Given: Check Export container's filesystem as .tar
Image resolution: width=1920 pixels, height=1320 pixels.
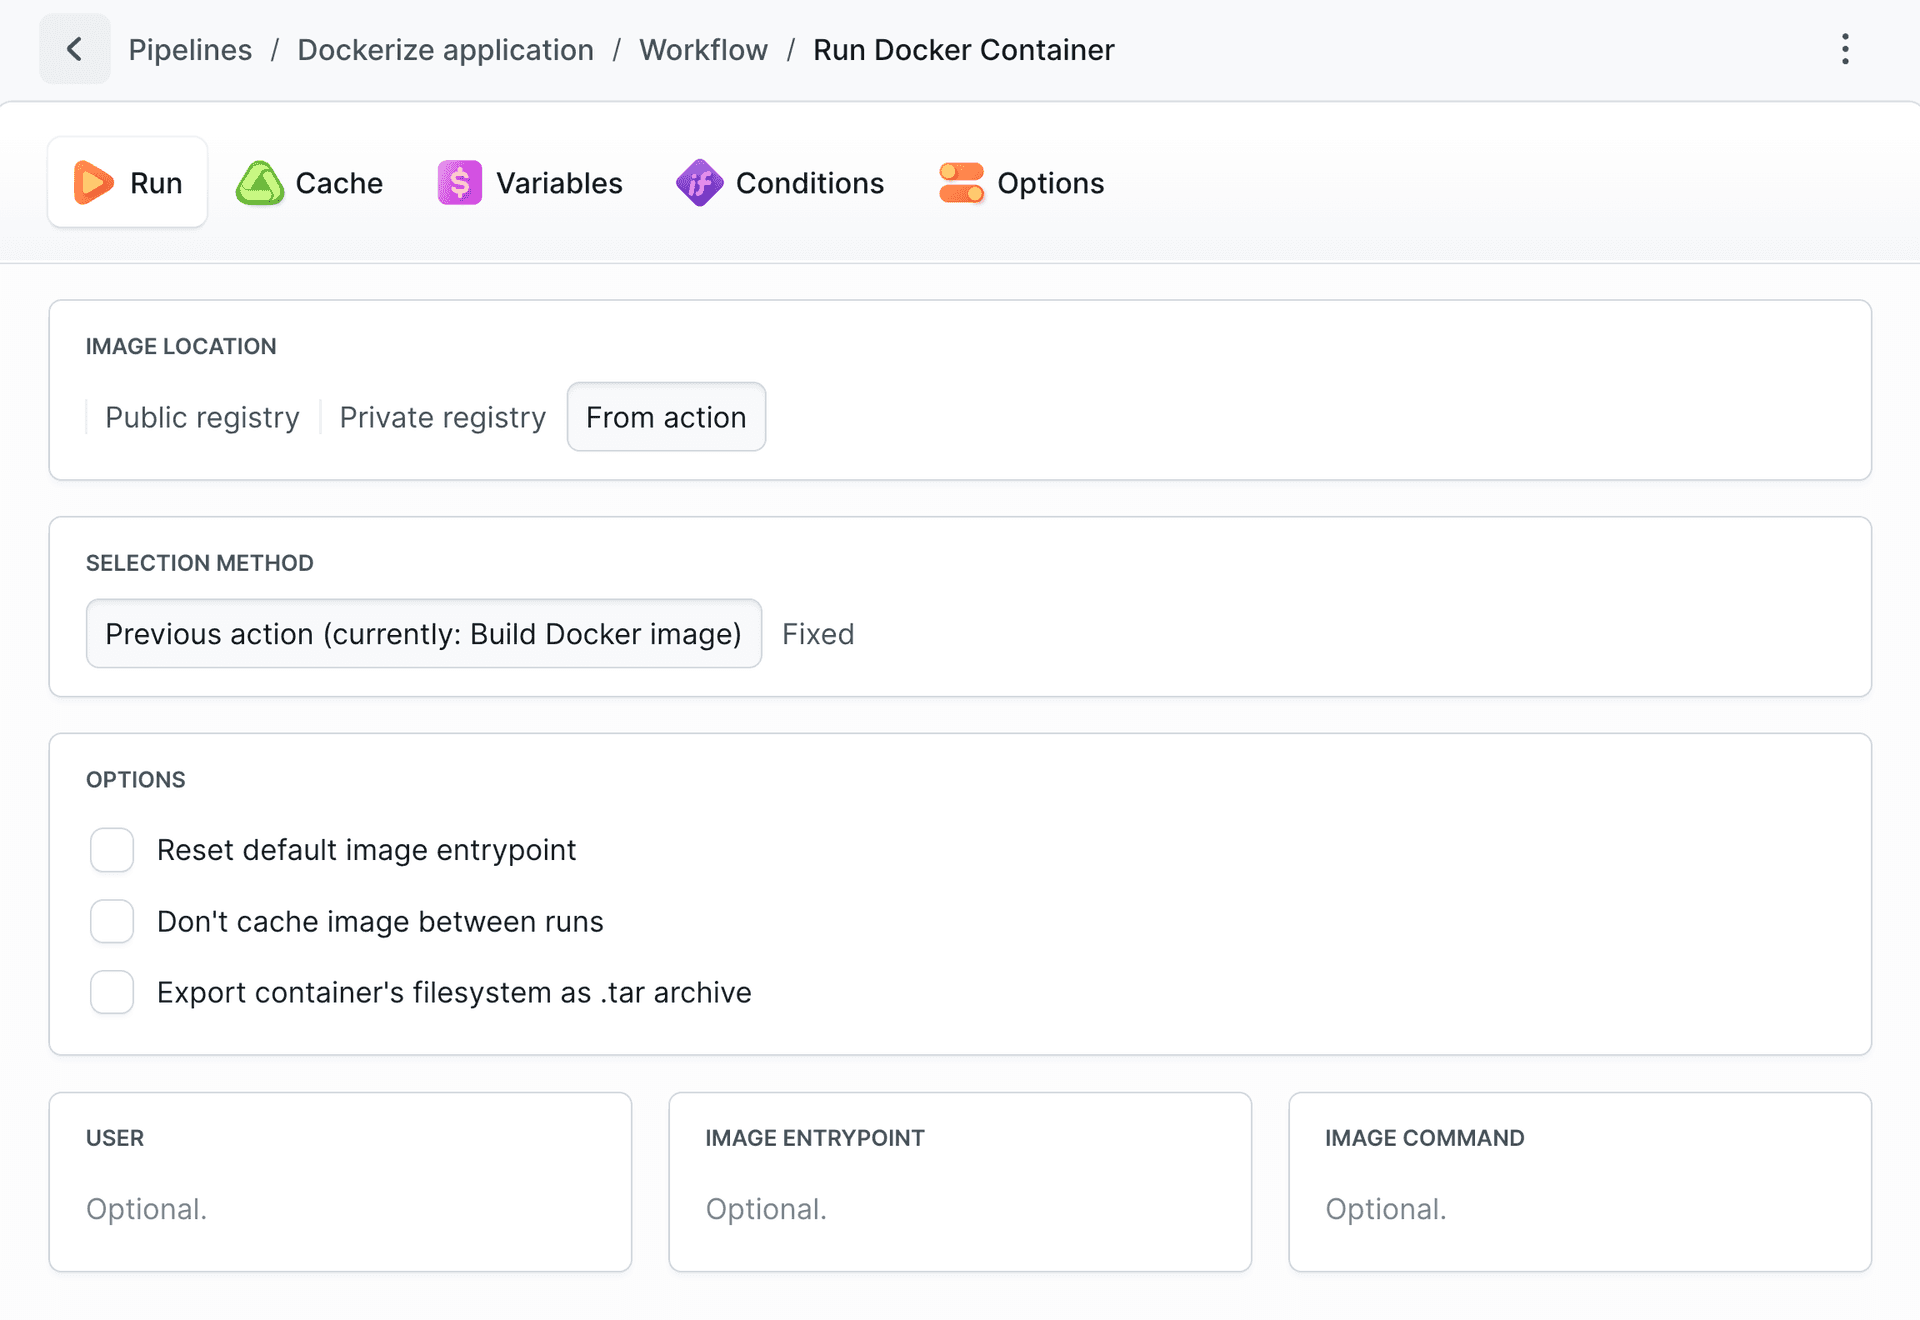Looking at the screenshot, I should click(112, 992).
